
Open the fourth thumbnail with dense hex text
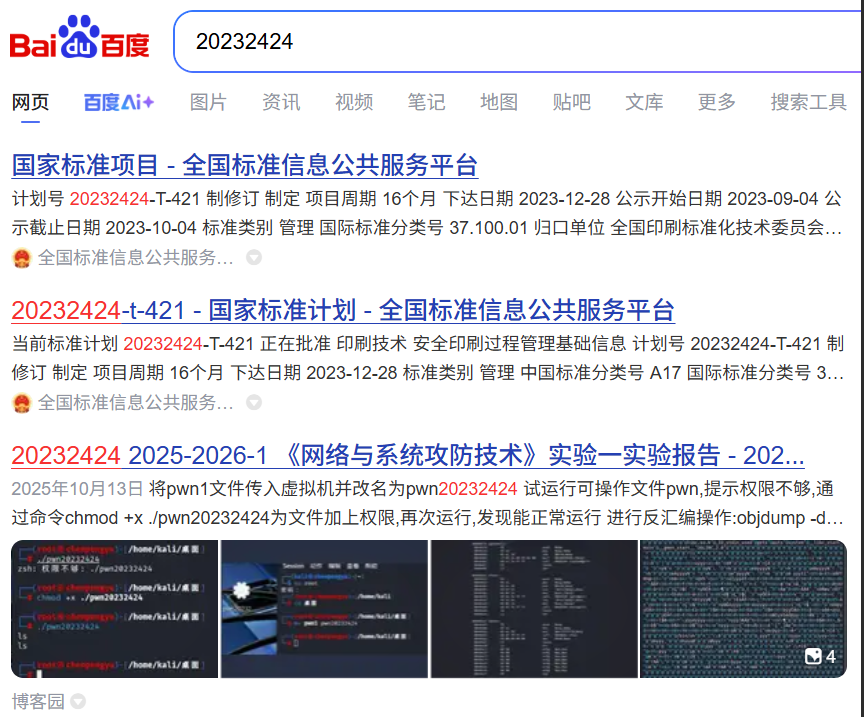click(743, 609)
